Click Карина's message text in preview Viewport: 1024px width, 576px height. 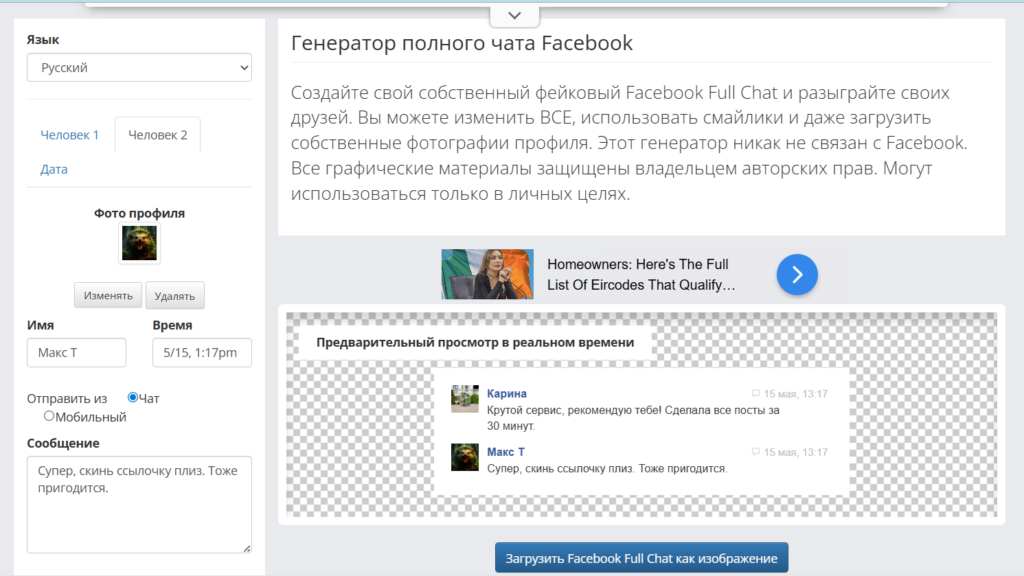[633, 418]
